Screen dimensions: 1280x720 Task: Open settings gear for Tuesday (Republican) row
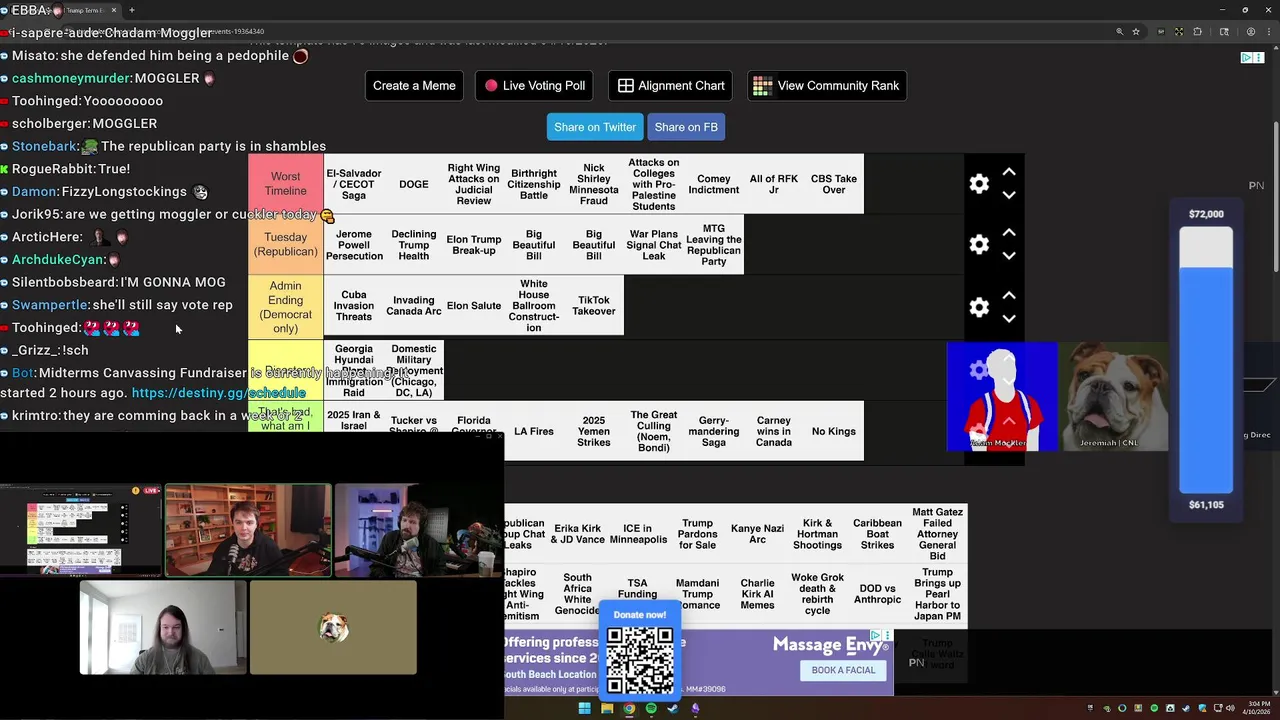click(979, 244)
